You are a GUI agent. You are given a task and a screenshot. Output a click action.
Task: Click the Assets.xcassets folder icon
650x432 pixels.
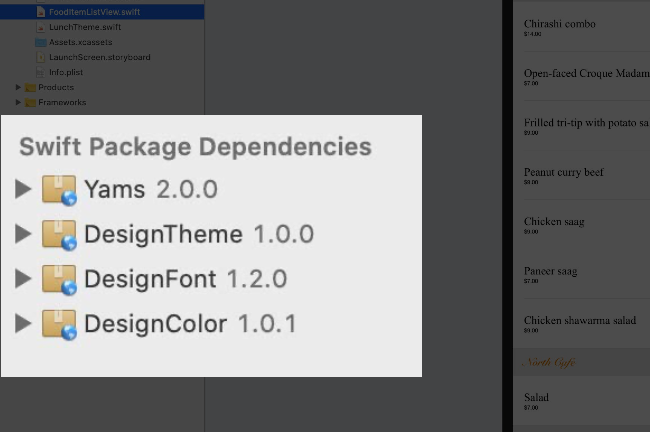41,42
